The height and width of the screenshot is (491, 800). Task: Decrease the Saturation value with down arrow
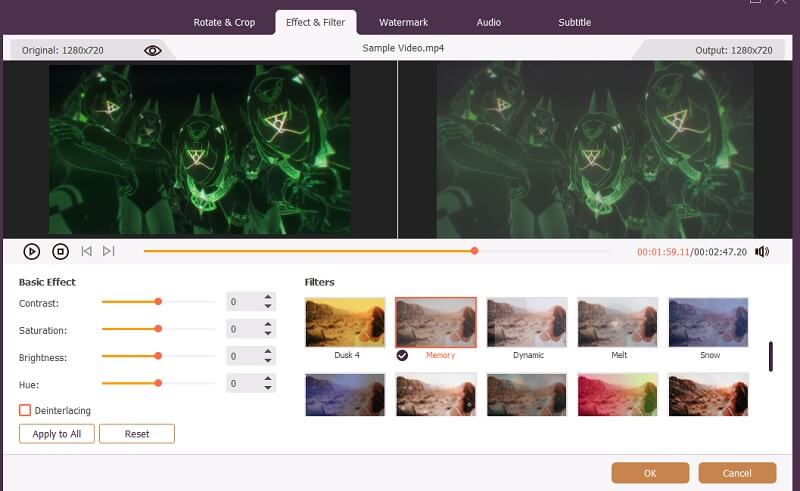pyautogui.click(x=268, y=334)
